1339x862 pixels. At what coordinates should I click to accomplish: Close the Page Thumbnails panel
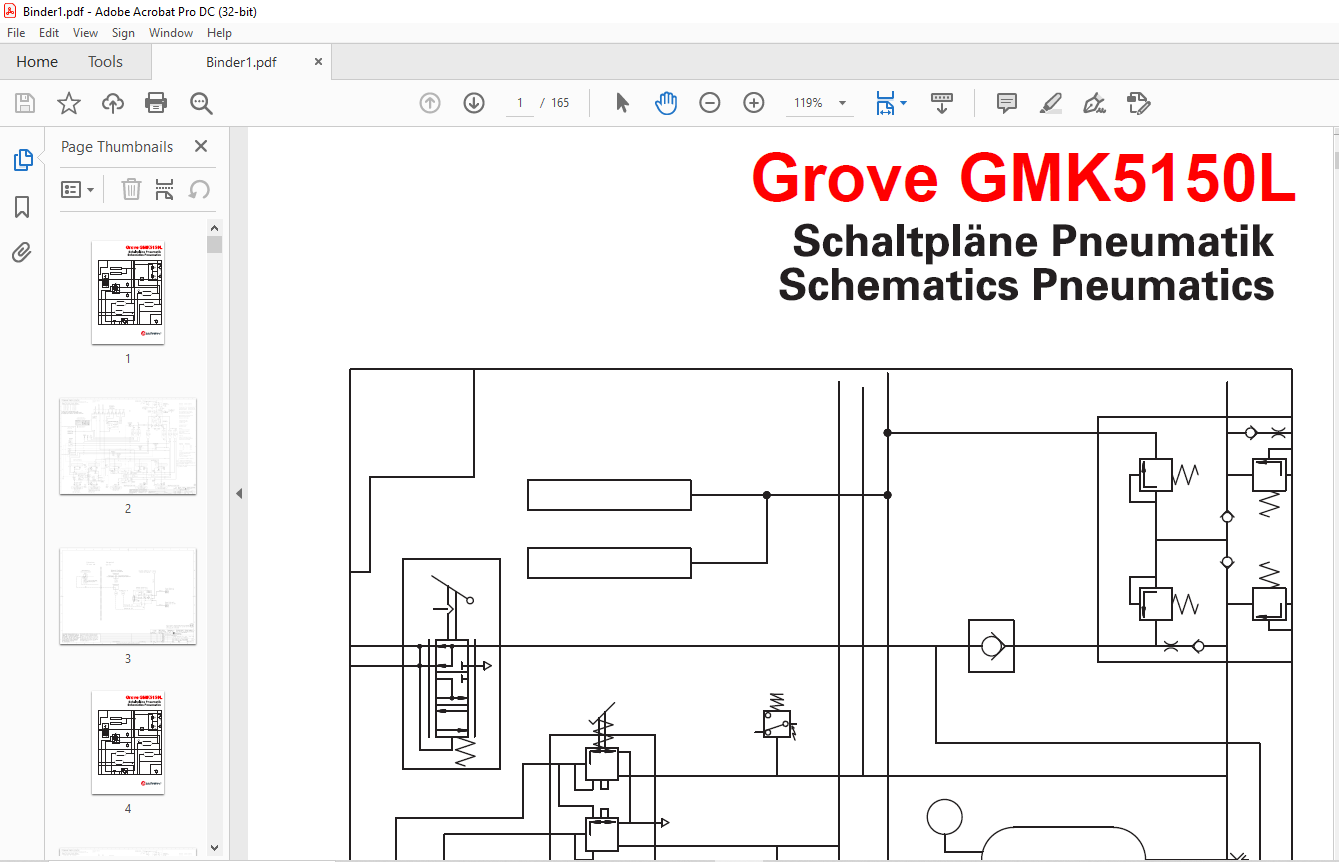(x=201, y=146)
